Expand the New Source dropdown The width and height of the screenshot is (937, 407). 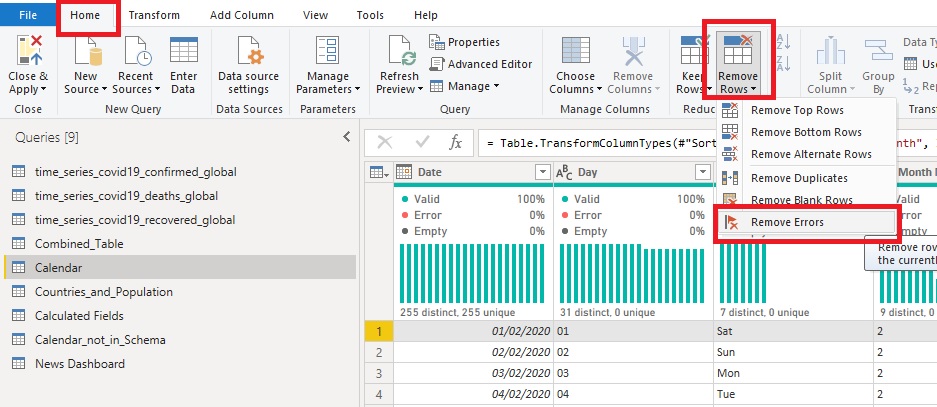(104, 90)
